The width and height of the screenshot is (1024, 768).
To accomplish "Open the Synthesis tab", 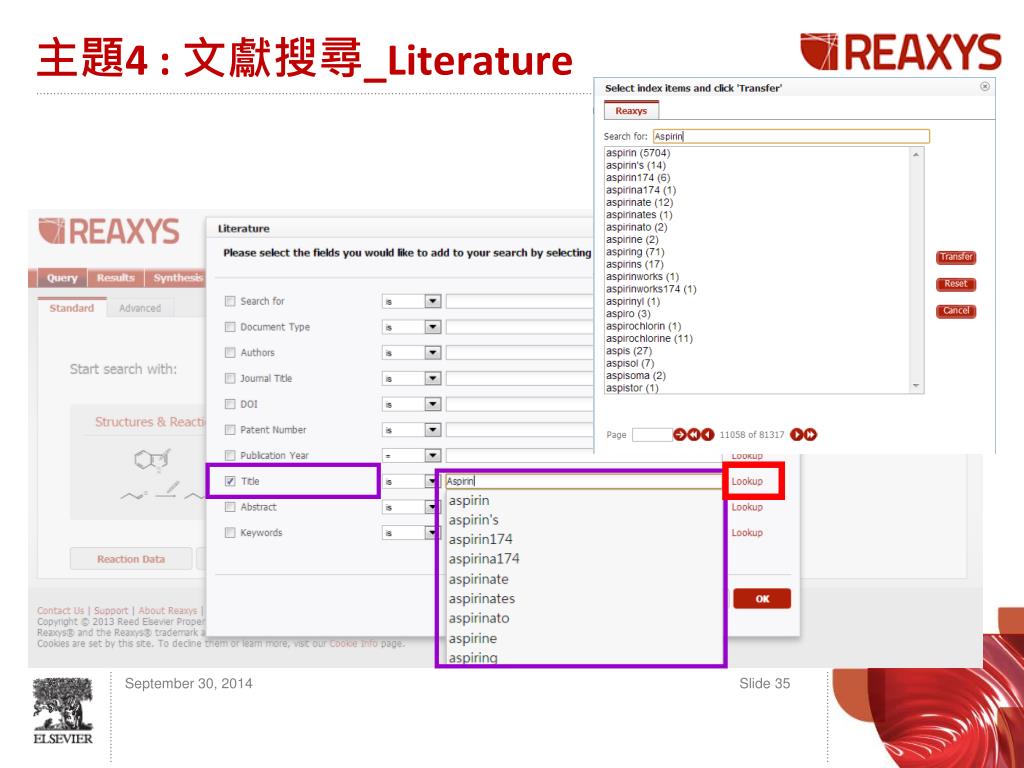I will click(x=176, y=278).
